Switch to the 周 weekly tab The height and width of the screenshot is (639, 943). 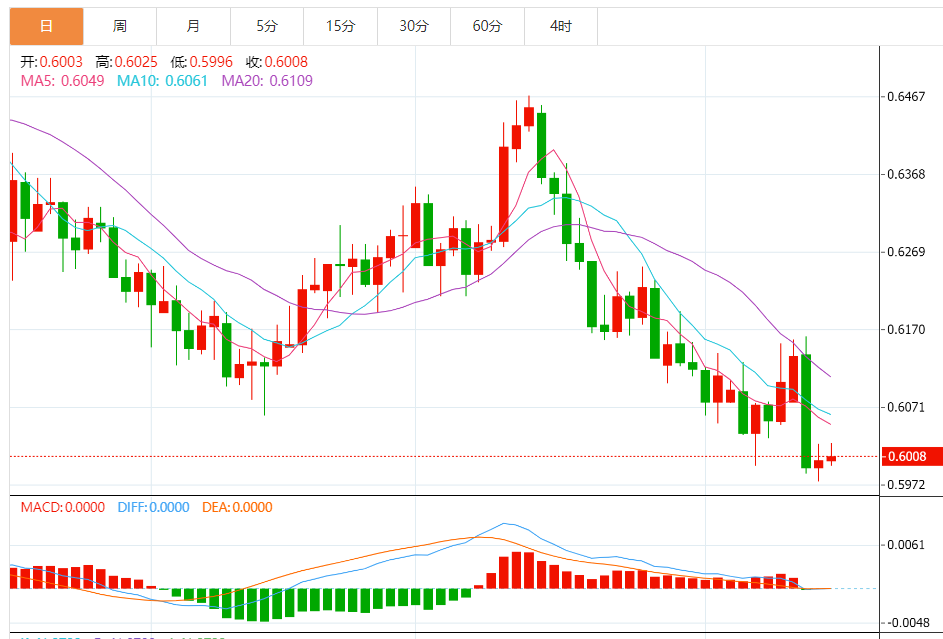coord(120,26)
